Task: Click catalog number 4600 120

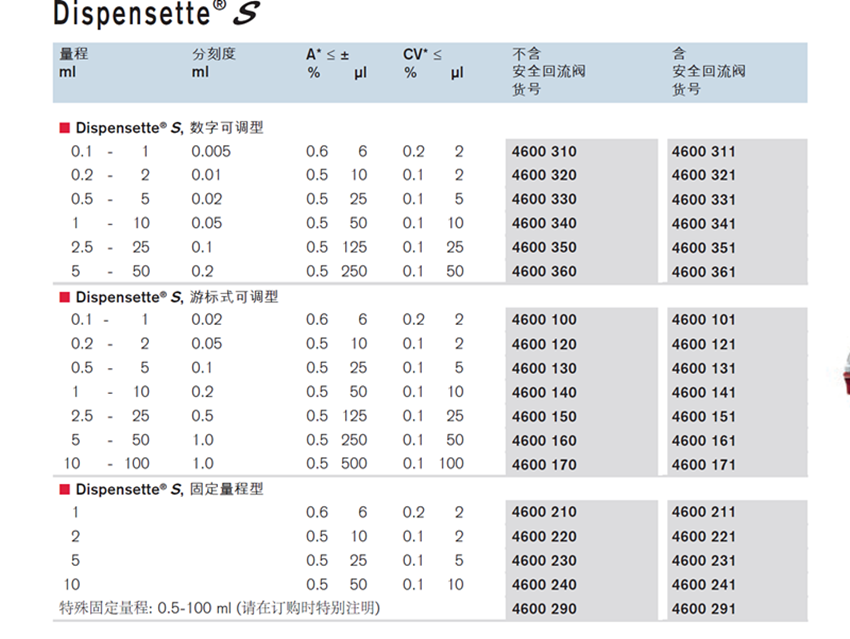Action: pyautogui.click(x=544, y=344)
